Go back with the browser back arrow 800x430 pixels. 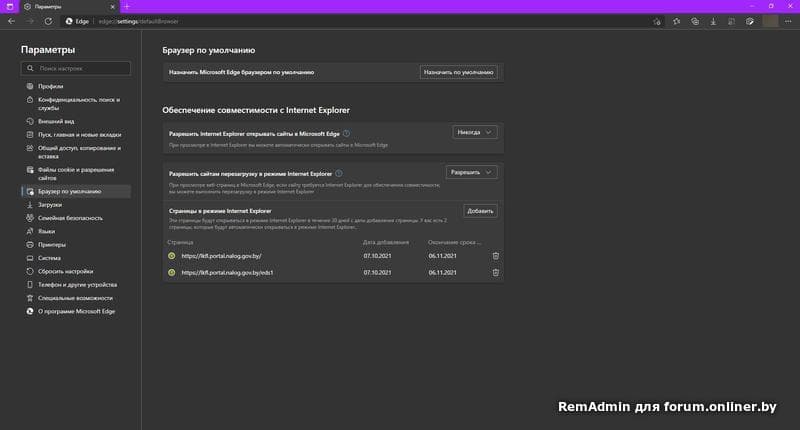coord(11,21)
